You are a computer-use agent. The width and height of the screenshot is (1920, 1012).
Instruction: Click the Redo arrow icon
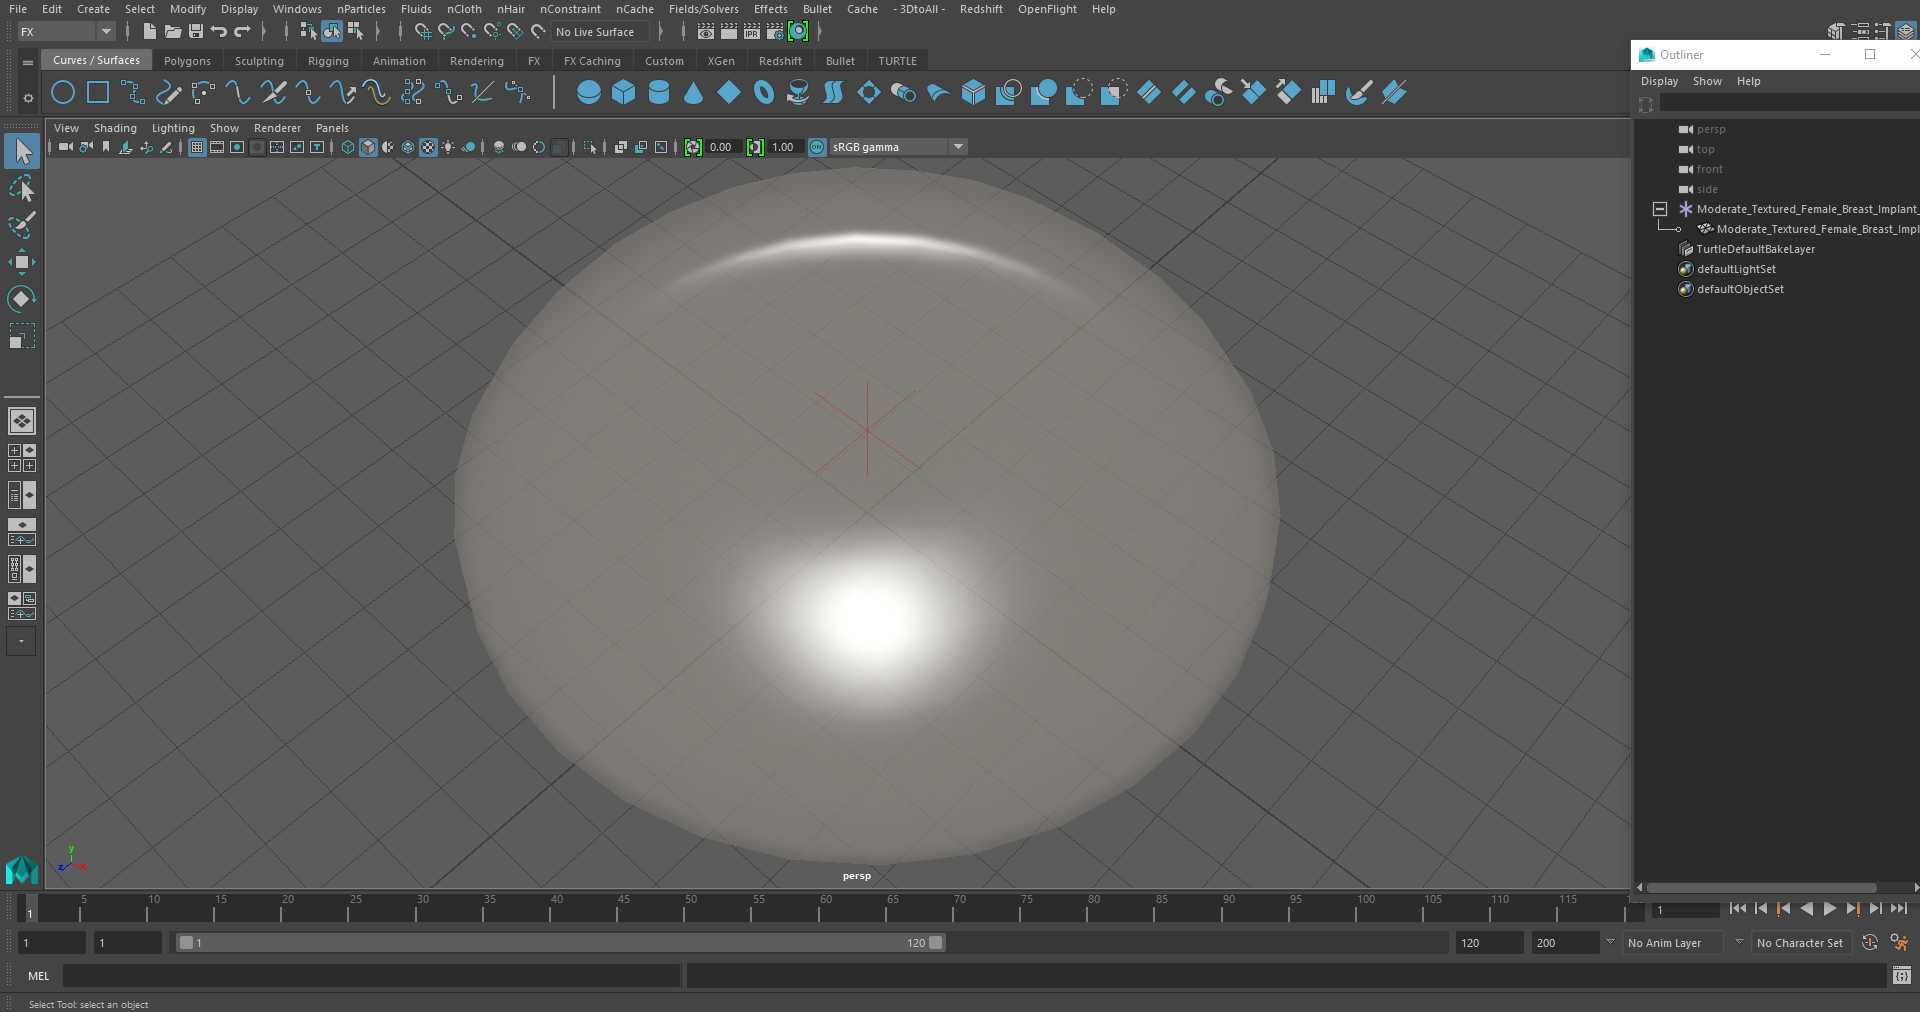tap(242, 32)
